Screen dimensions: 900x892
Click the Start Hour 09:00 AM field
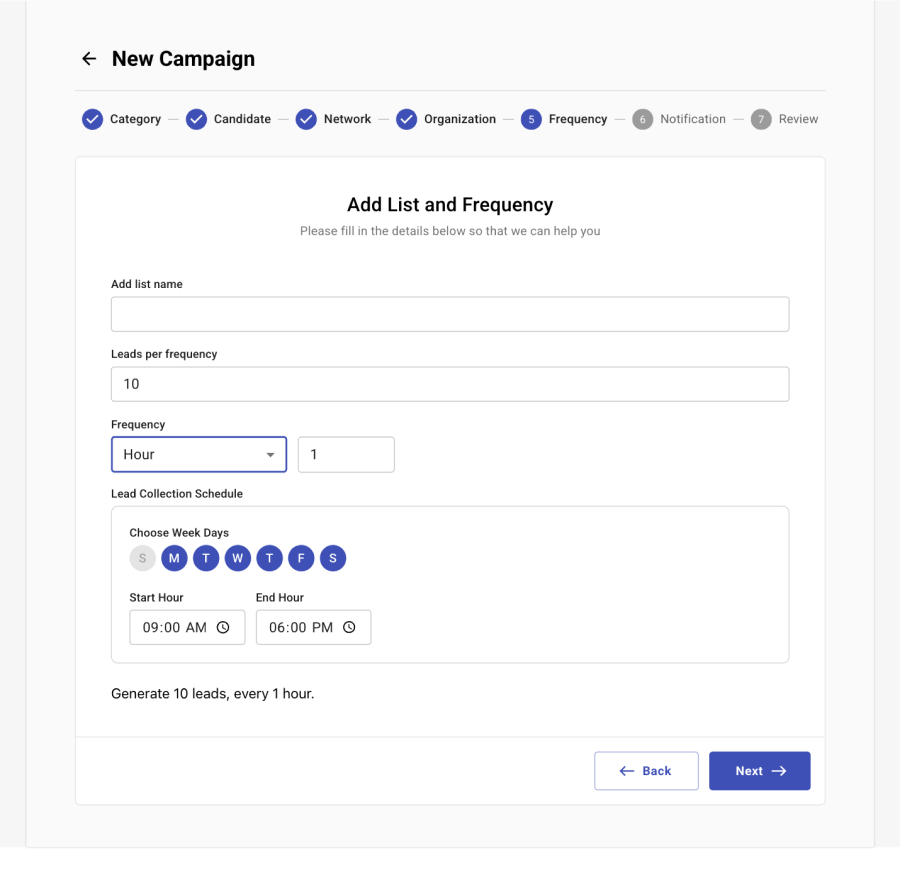tap(176, 628)
